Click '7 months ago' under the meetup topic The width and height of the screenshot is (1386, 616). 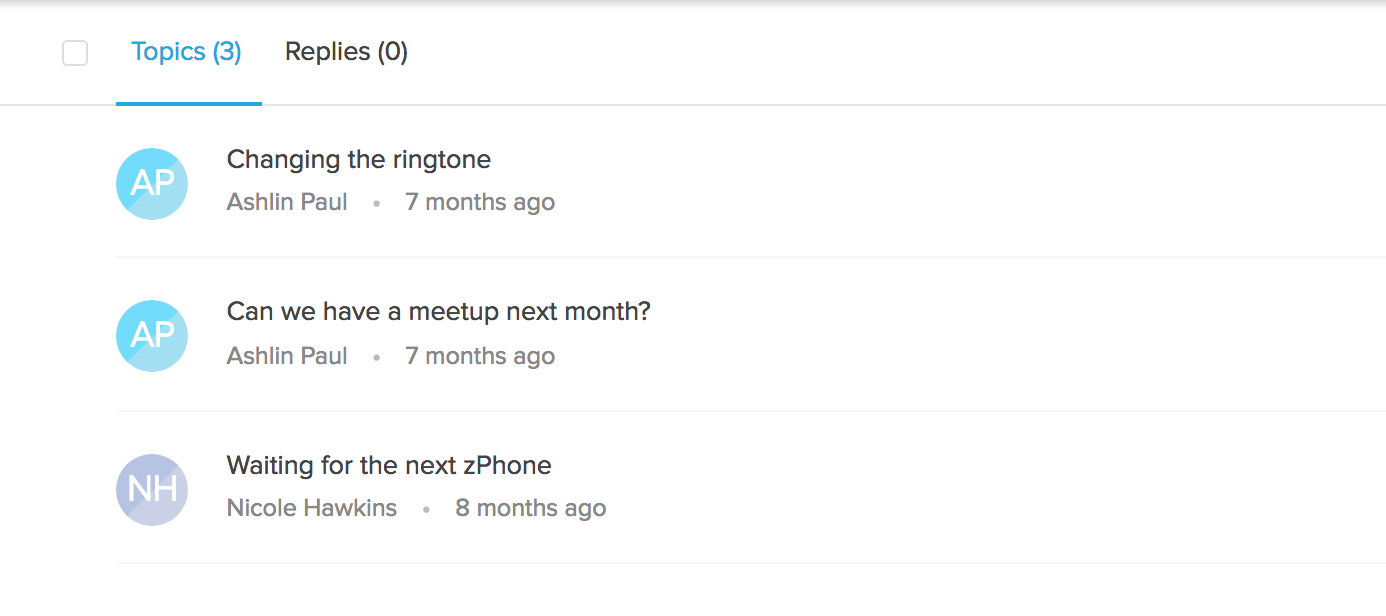[x=480, y=356]
